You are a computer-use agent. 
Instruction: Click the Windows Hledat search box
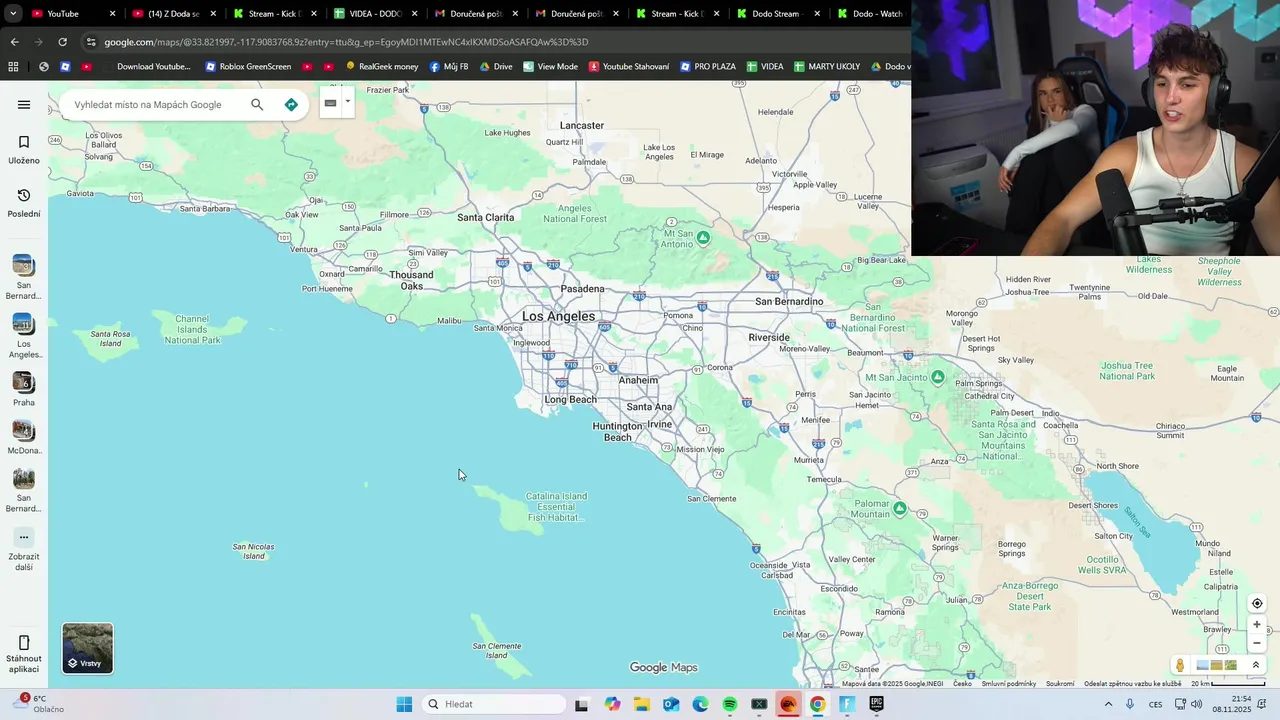(x=494, y=704)
